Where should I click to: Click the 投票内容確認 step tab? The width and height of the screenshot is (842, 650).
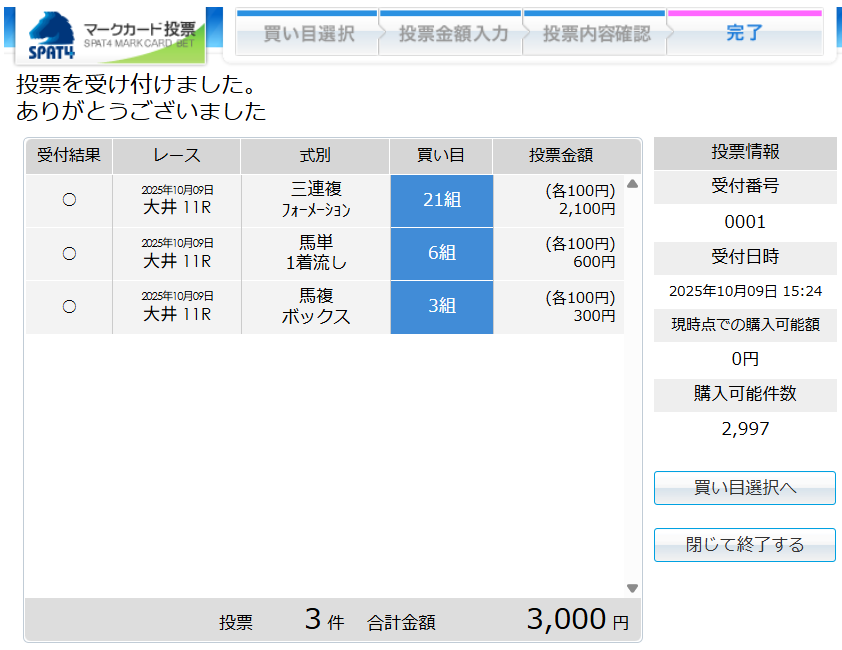pyautogui.click(x=596, y=34)
